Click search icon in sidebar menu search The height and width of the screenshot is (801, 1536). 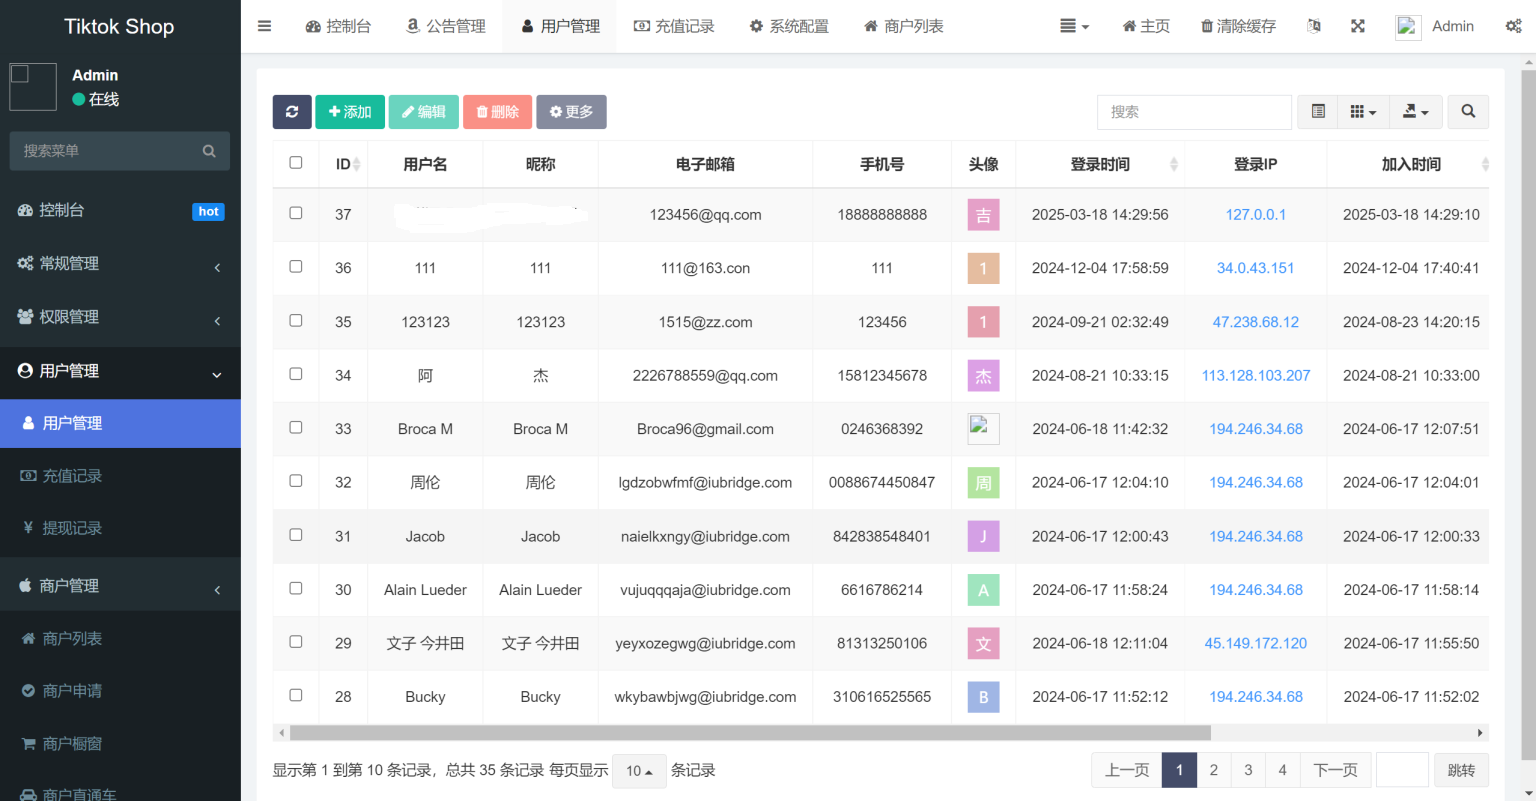pos(209,151)
